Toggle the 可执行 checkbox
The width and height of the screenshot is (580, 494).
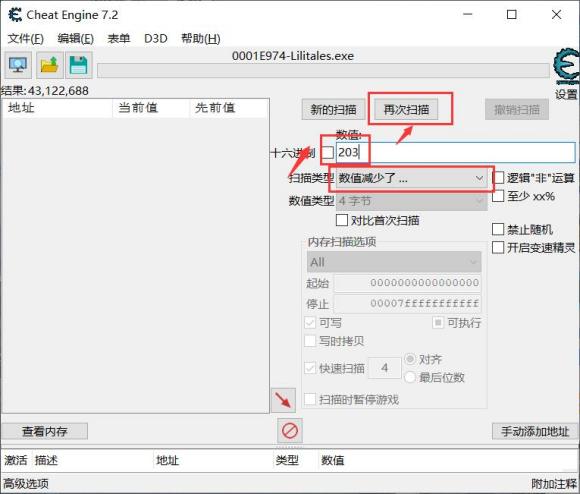pyautogui.click(x=438, y=323)
